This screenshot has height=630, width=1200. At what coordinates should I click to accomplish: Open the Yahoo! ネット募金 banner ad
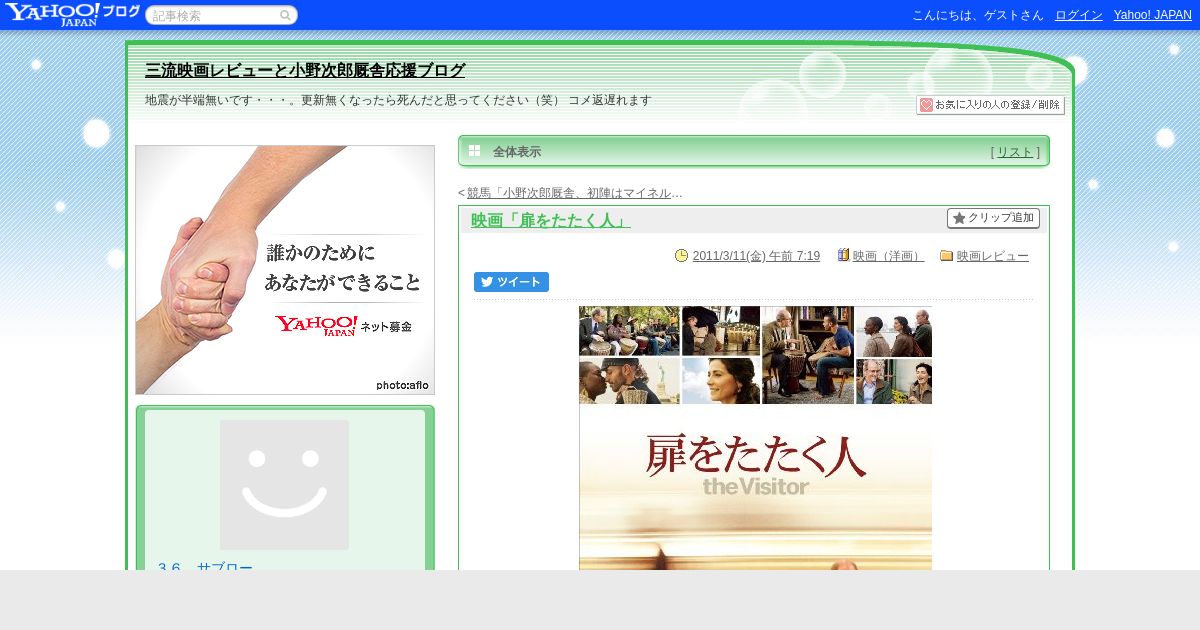285,270
